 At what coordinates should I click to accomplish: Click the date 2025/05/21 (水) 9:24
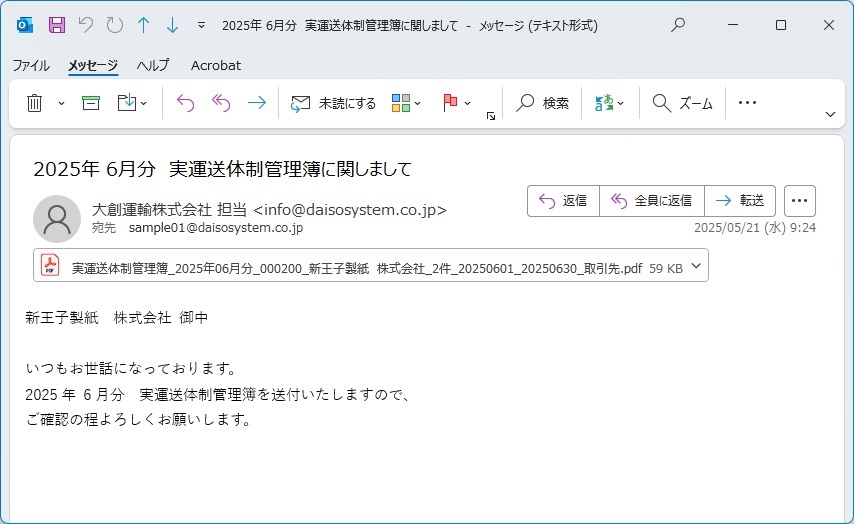point(755,228)
